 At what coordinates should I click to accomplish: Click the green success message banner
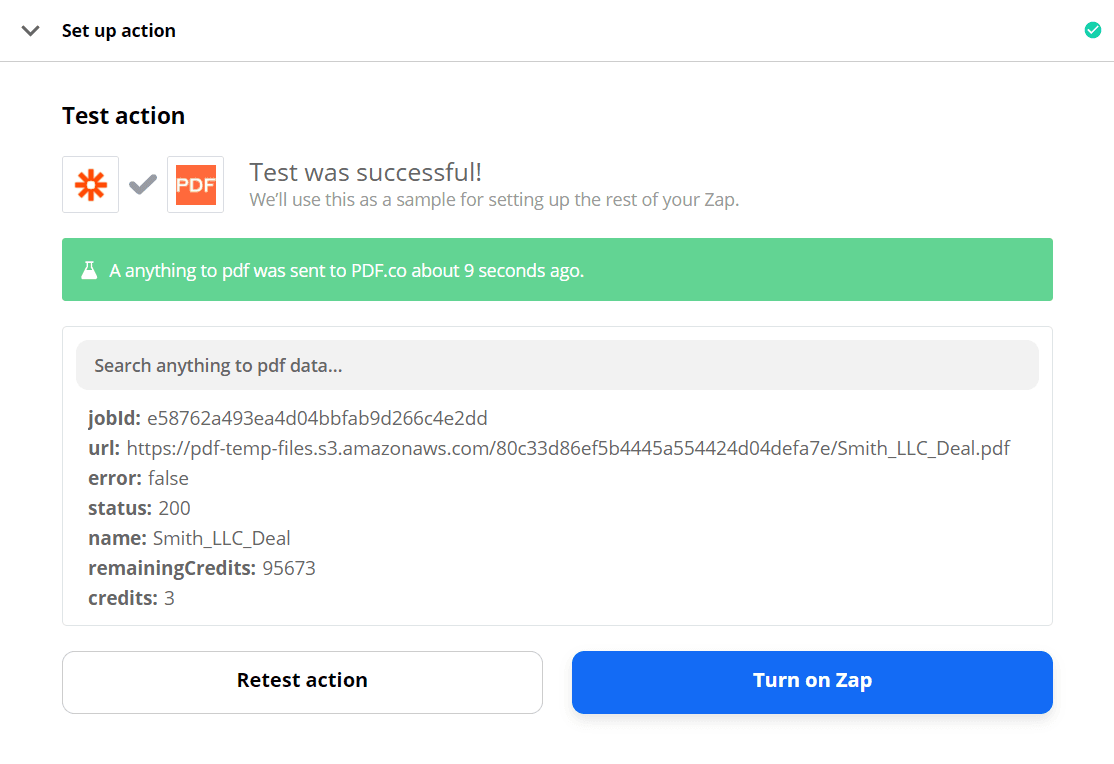(557, 269)
